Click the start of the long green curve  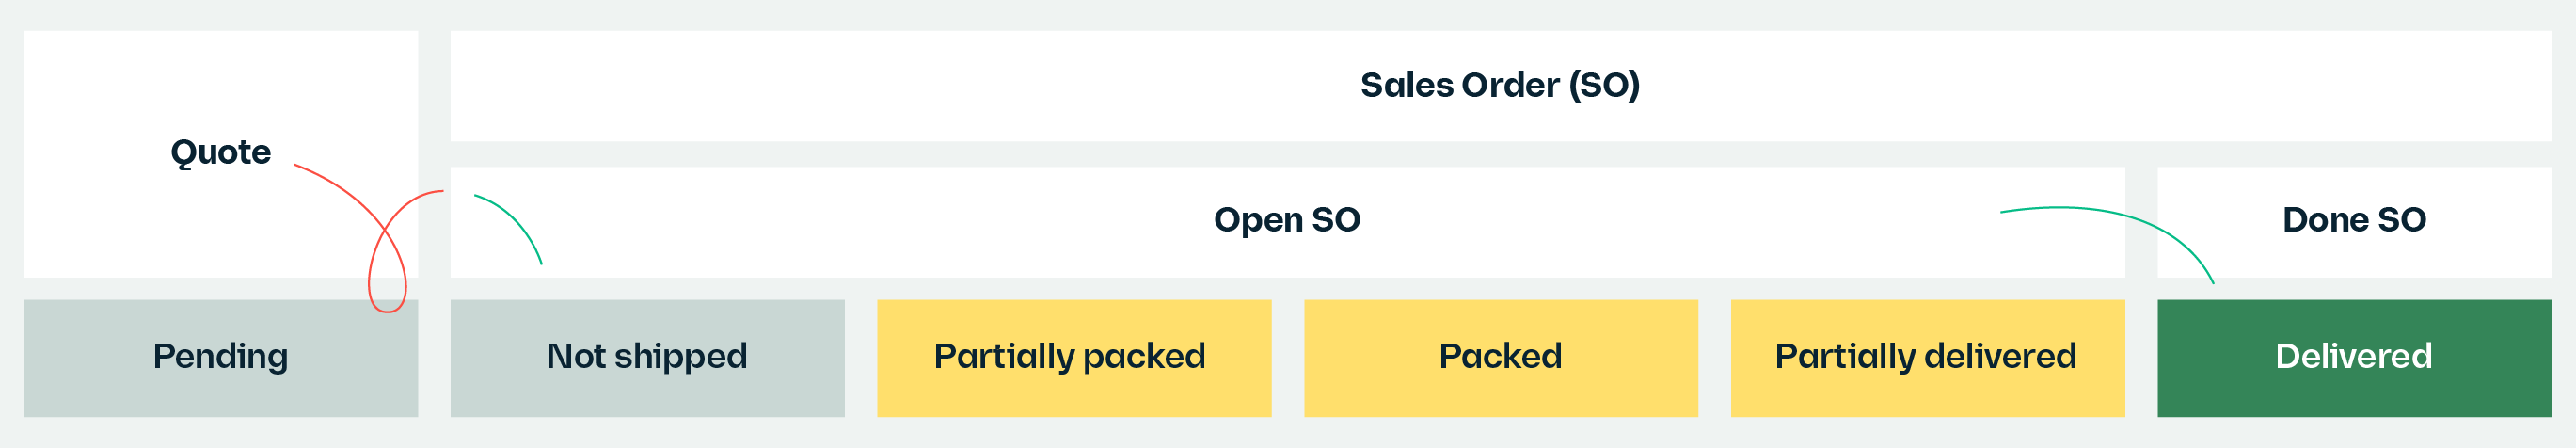2003,212
